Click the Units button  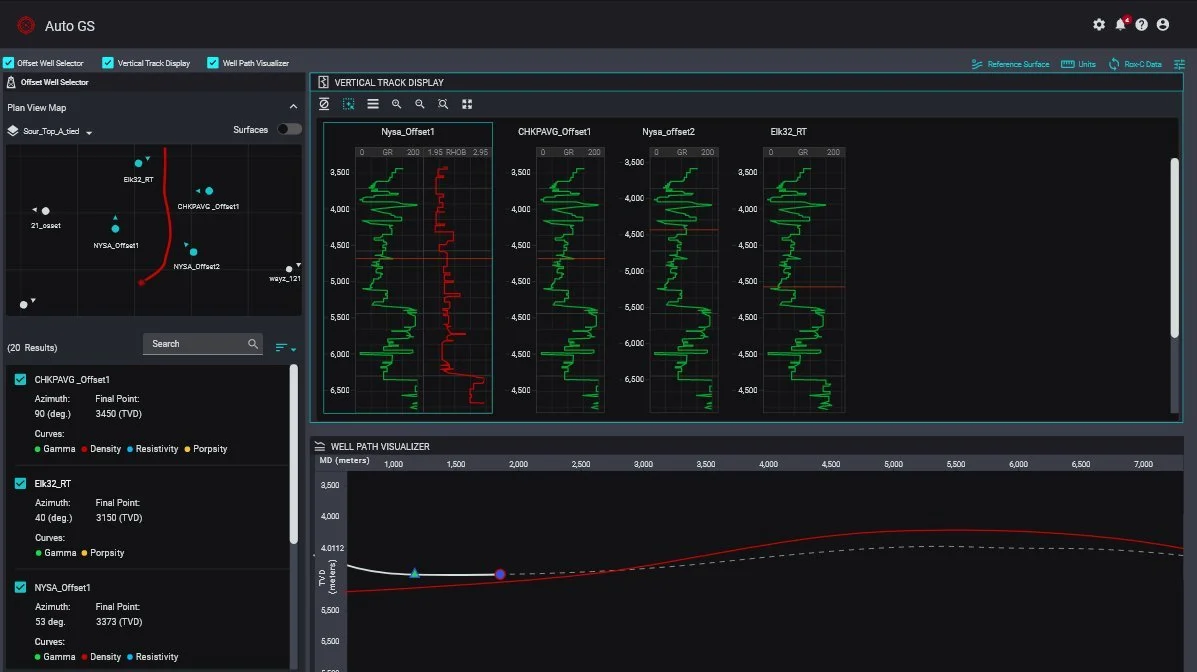click(1078, 64)
